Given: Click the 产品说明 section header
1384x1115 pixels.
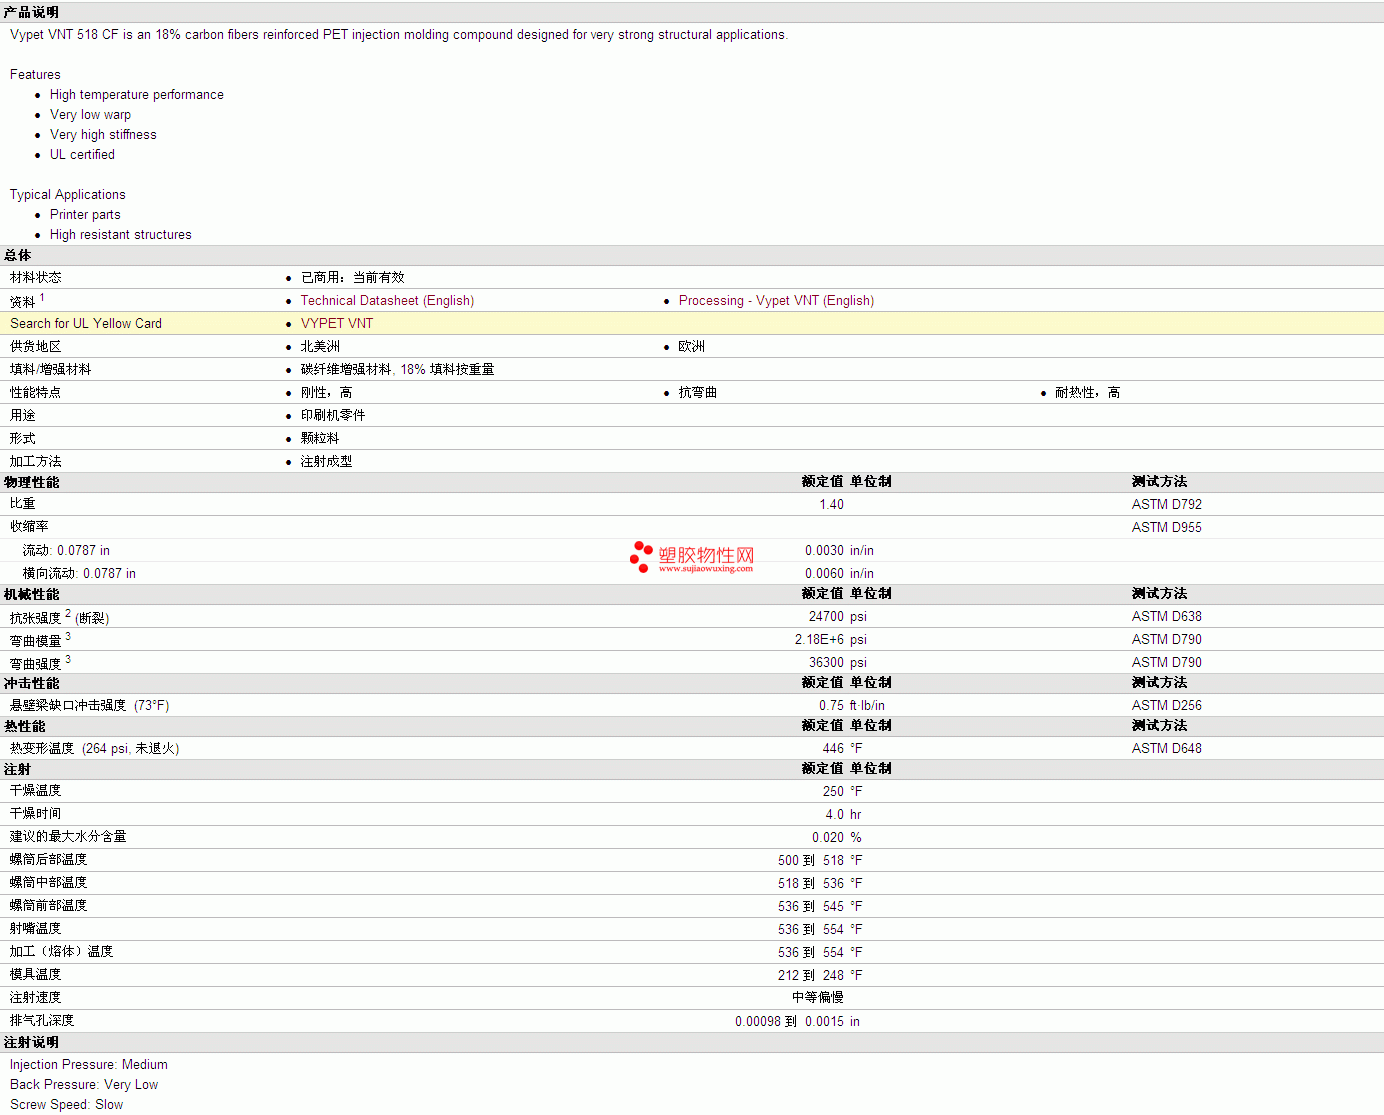Looking at the screenshot, I should tap(31, 12).
